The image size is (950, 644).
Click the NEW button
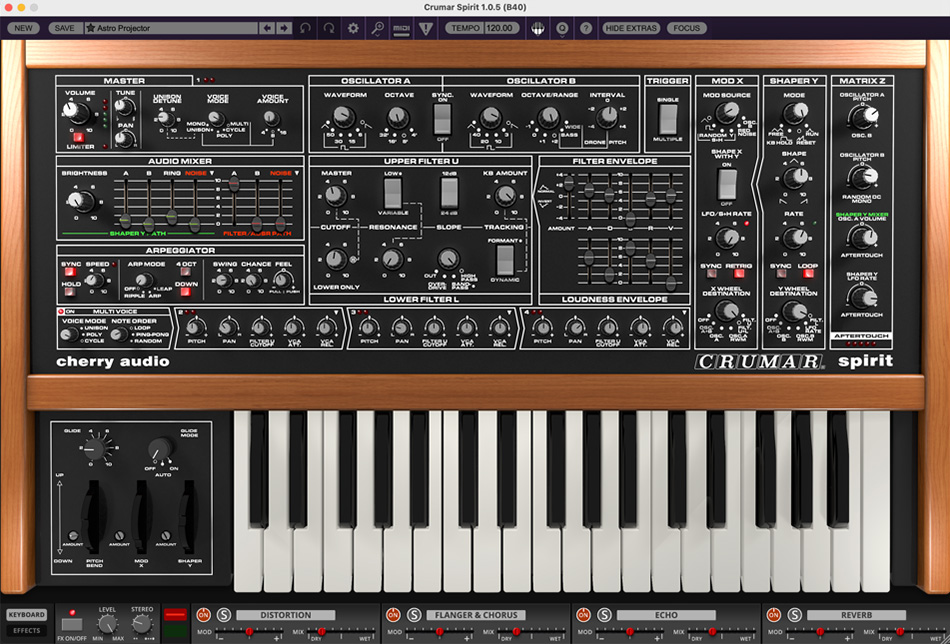(x=24, y=28)
